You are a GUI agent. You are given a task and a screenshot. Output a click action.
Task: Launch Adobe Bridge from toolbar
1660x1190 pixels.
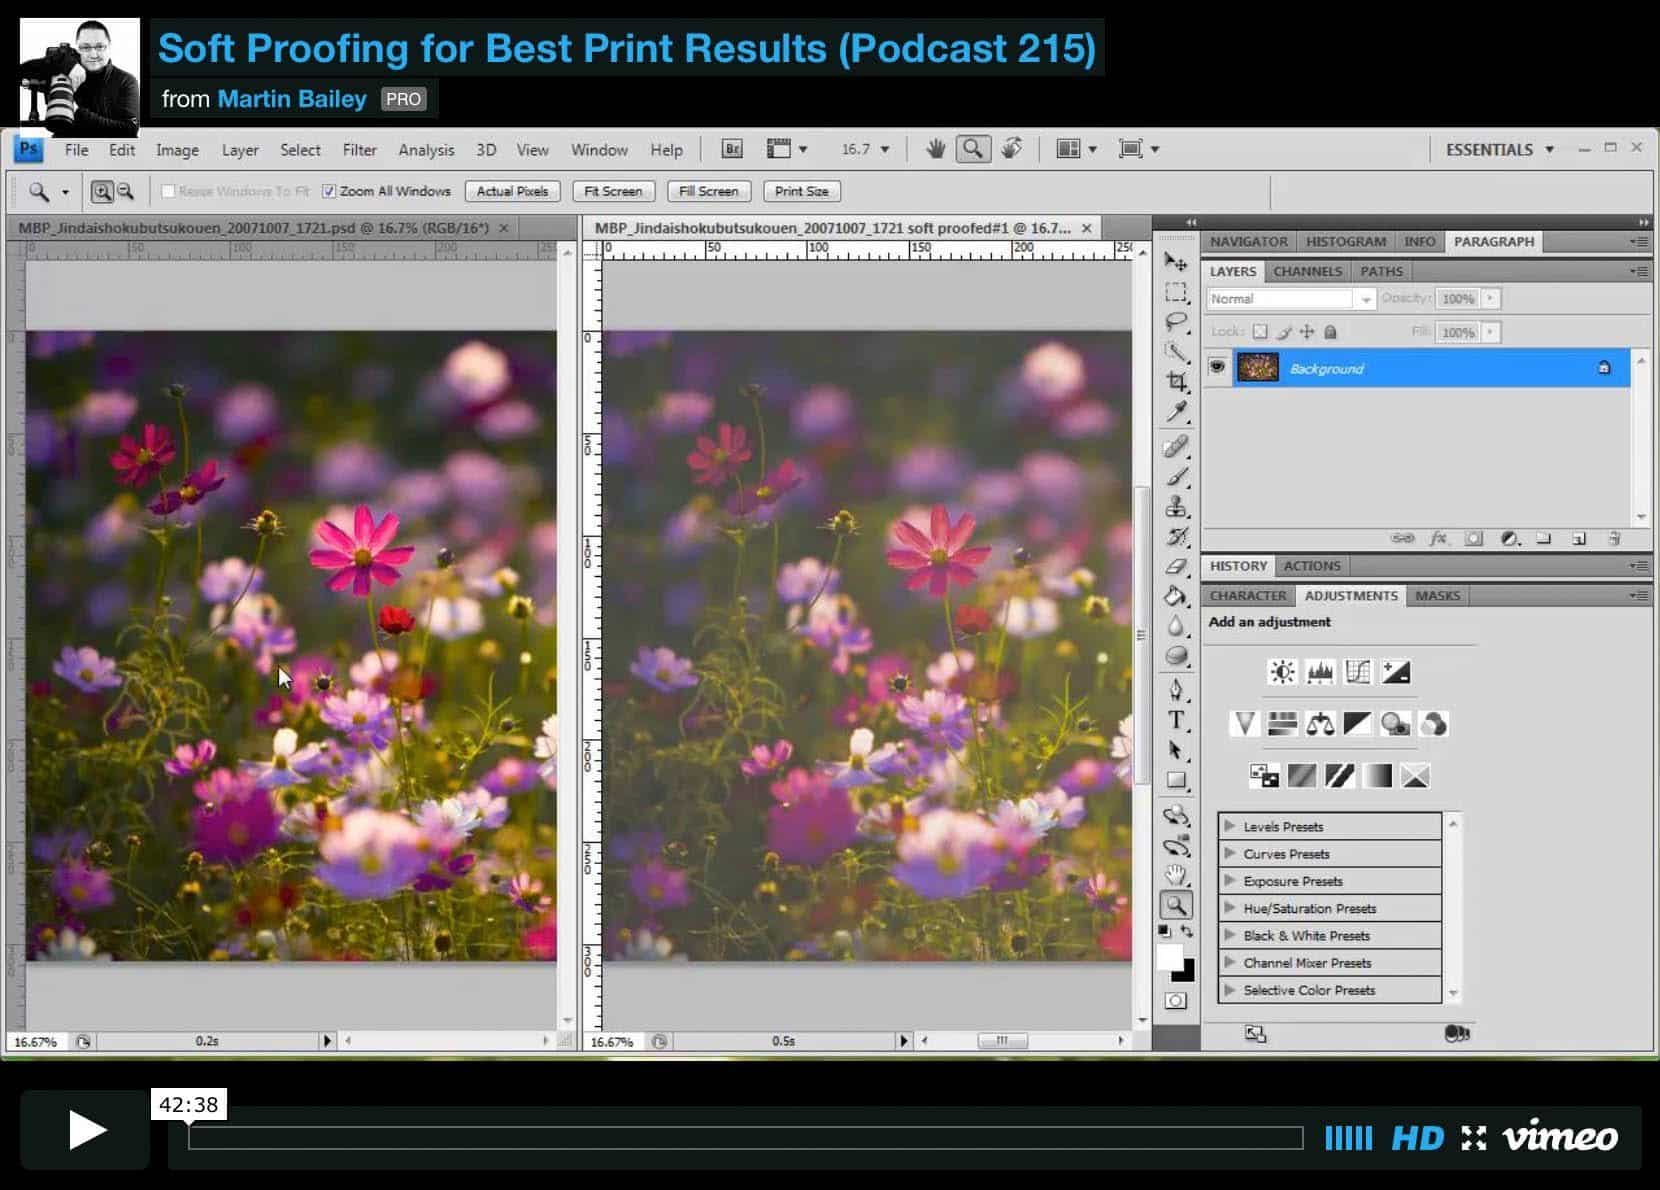pos(732,149)
